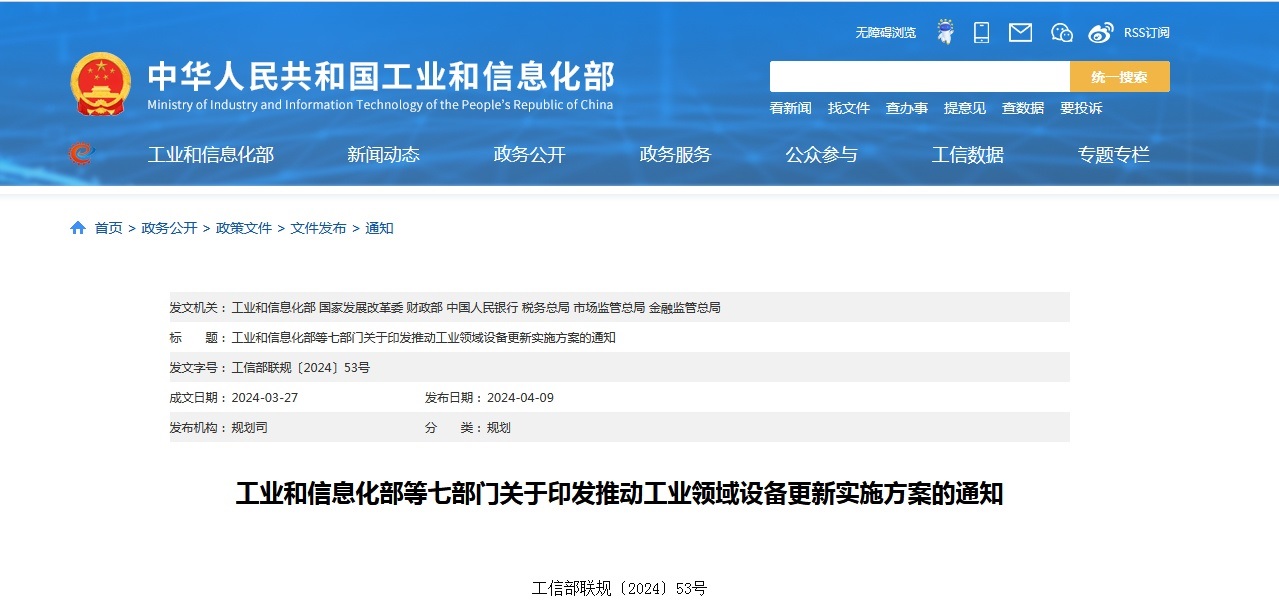
Task: Open the WeChat icon
Action: tap(1061, 32)
